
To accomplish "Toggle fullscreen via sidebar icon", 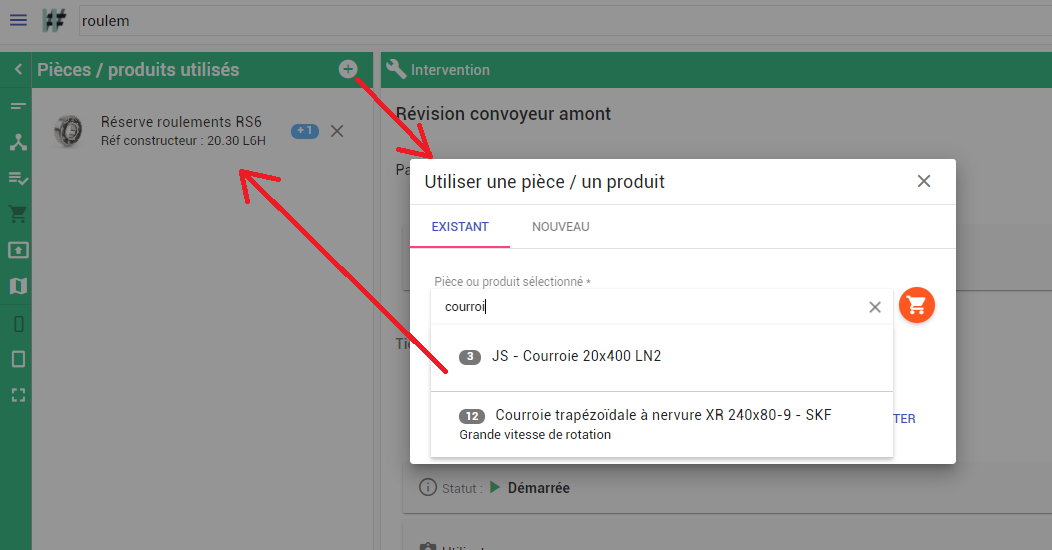I will point(19,395).
